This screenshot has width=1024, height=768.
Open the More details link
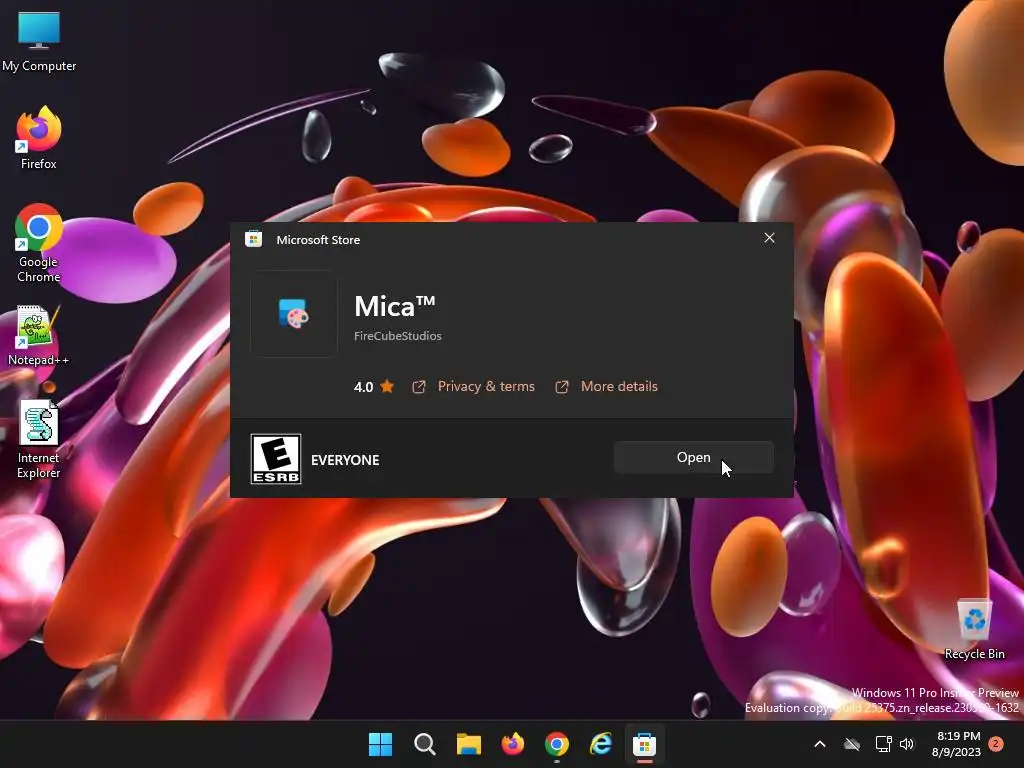(x=619, y=387)
